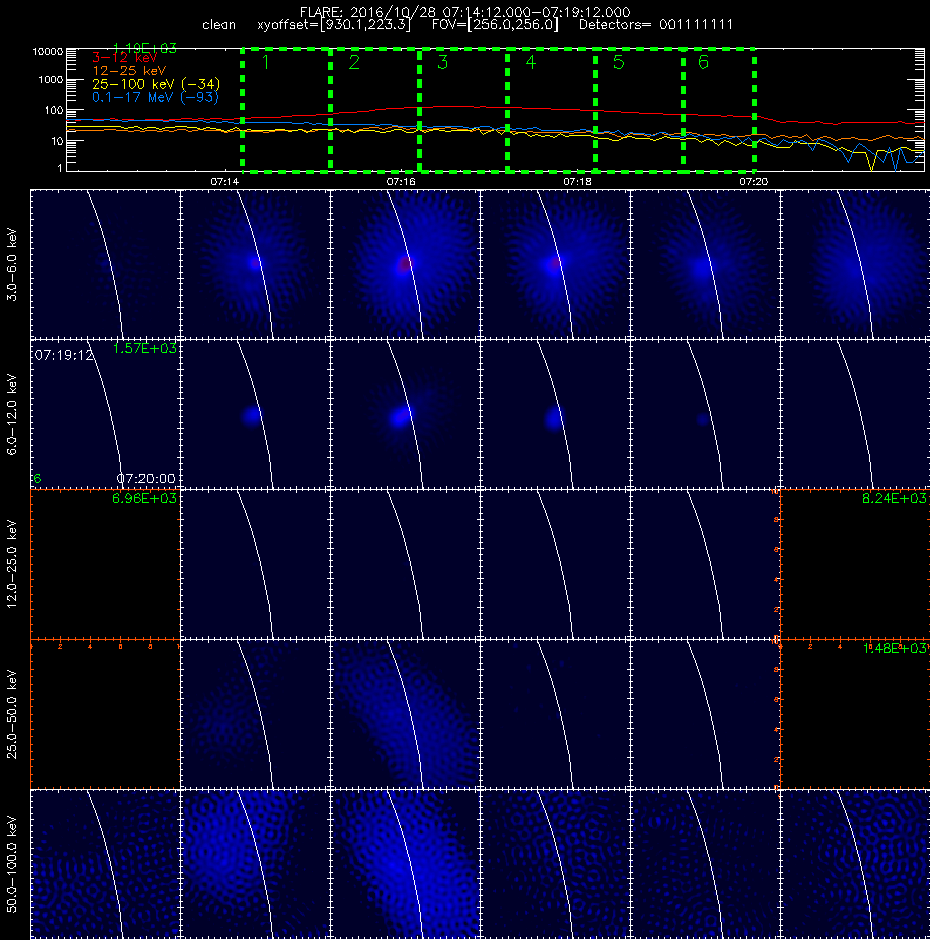Choose the 50.0-100.0 keV image for interval 3

pyautogui.click(x=405, y=864)
